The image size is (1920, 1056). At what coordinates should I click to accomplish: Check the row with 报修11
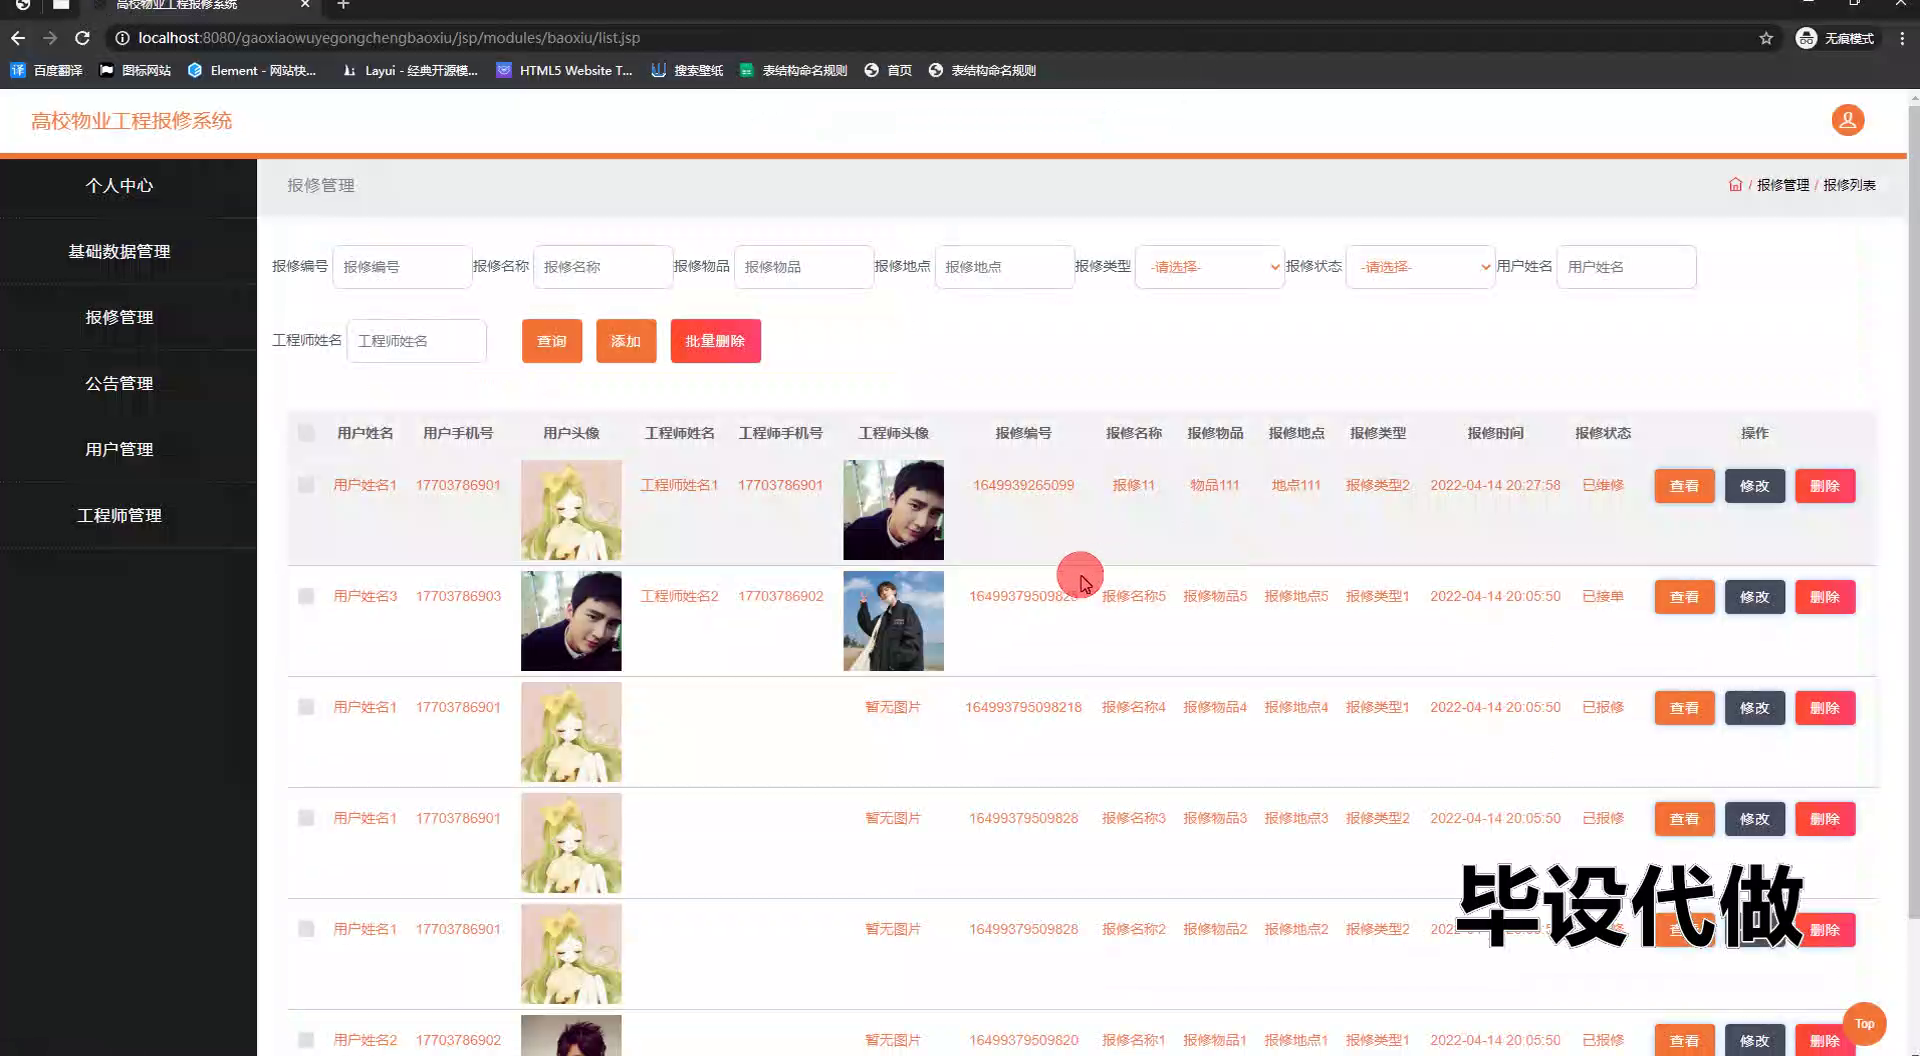pos(306,485)
